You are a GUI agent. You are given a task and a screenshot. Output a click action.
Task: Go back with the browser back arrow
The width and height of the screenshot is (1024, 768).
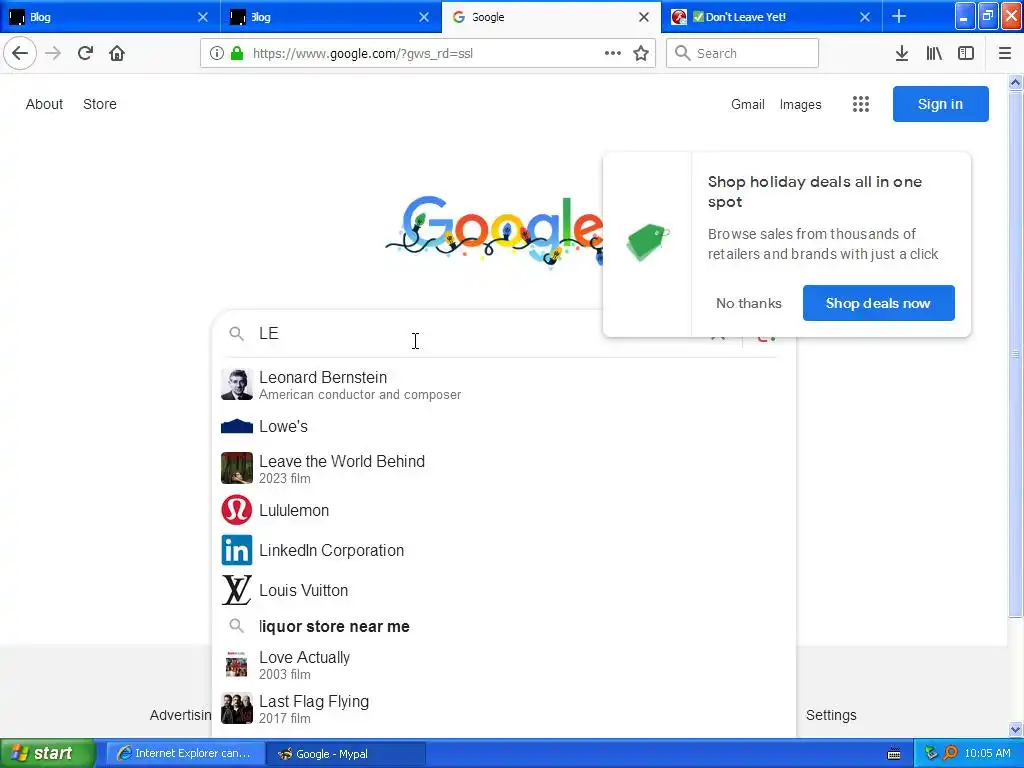tap(20, 53)
